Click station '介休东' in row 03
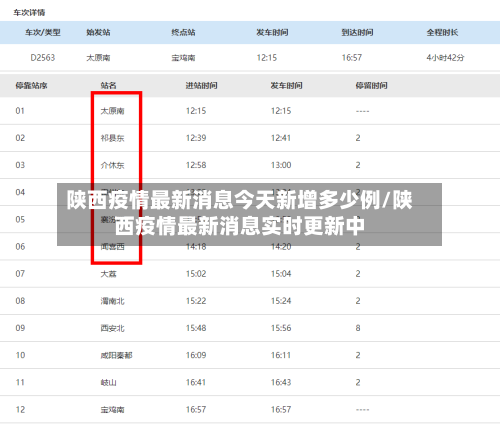Image resolution: width=500 pixels, height=430 pixels. point(112,165)
